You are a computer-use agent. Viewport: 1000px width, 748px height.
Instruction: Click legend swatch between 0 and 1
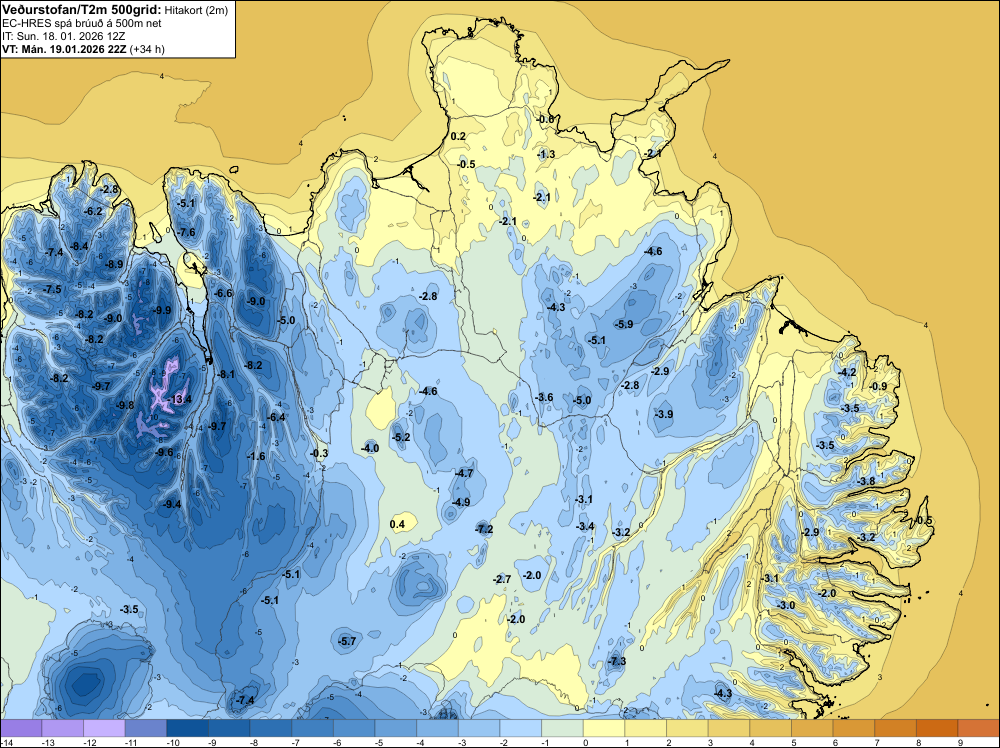605,728
